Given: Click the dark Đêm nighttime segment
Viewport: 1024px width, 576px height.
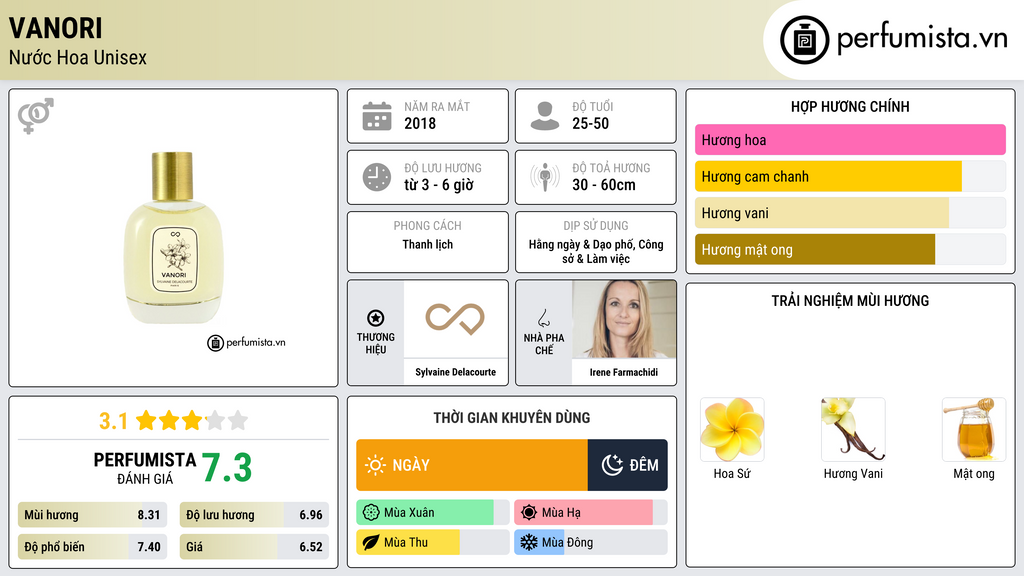Looking at the screenshot, I should pos(628,465).
